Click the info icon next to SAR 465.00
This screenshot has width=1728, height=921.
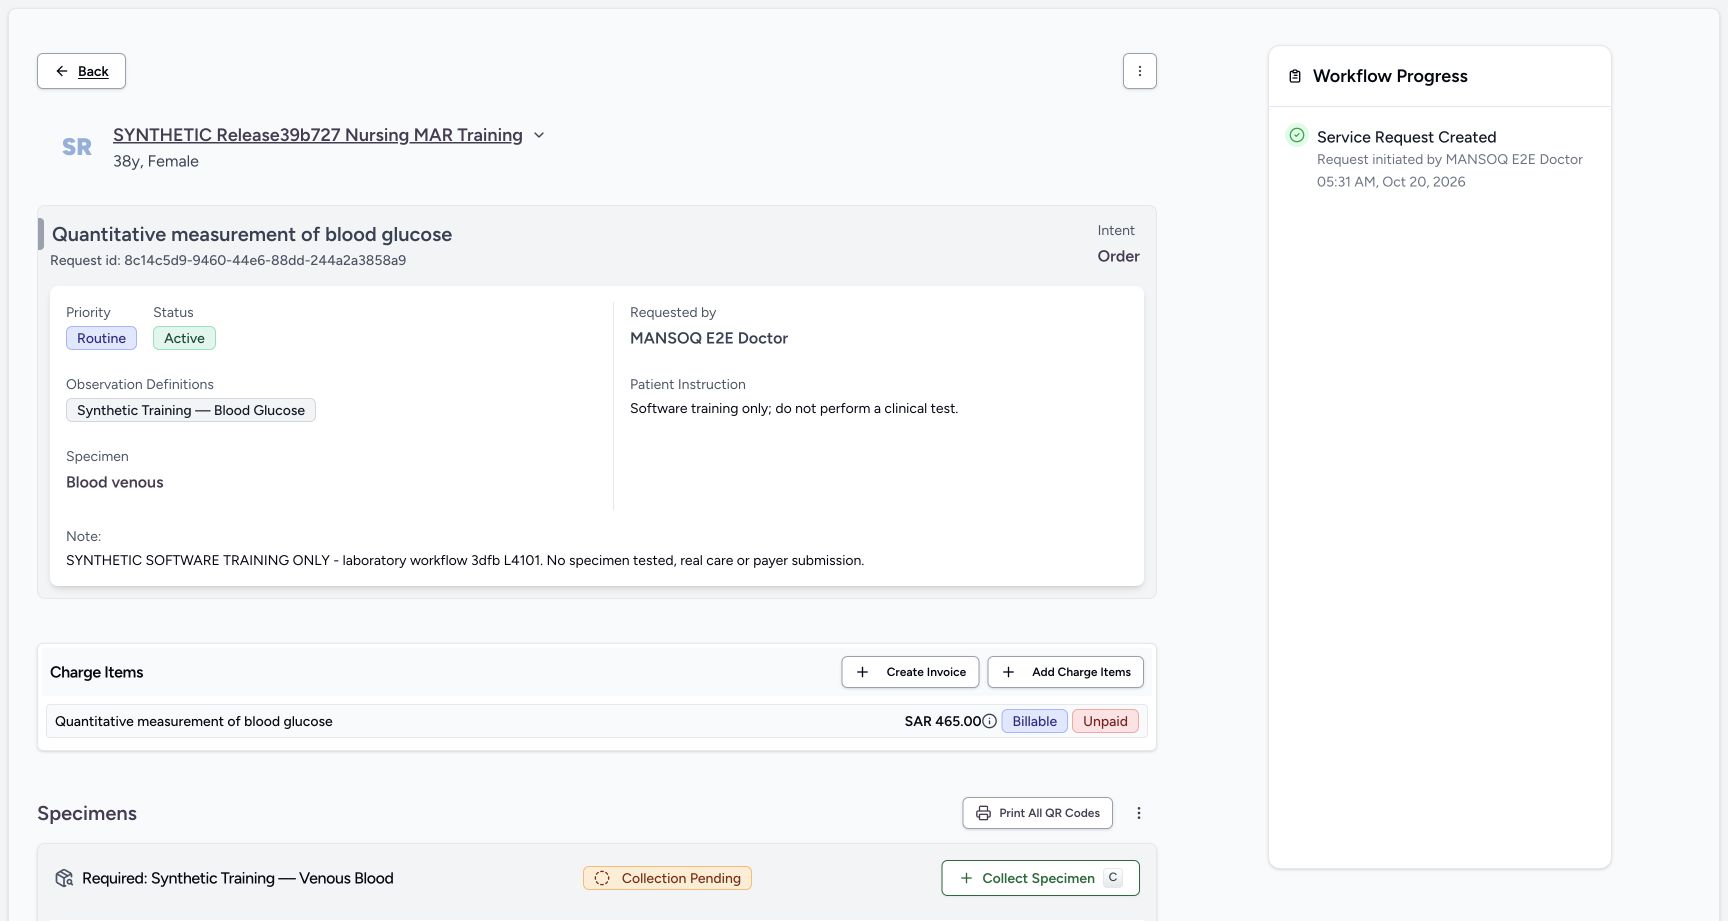click(x=989, y=721)
